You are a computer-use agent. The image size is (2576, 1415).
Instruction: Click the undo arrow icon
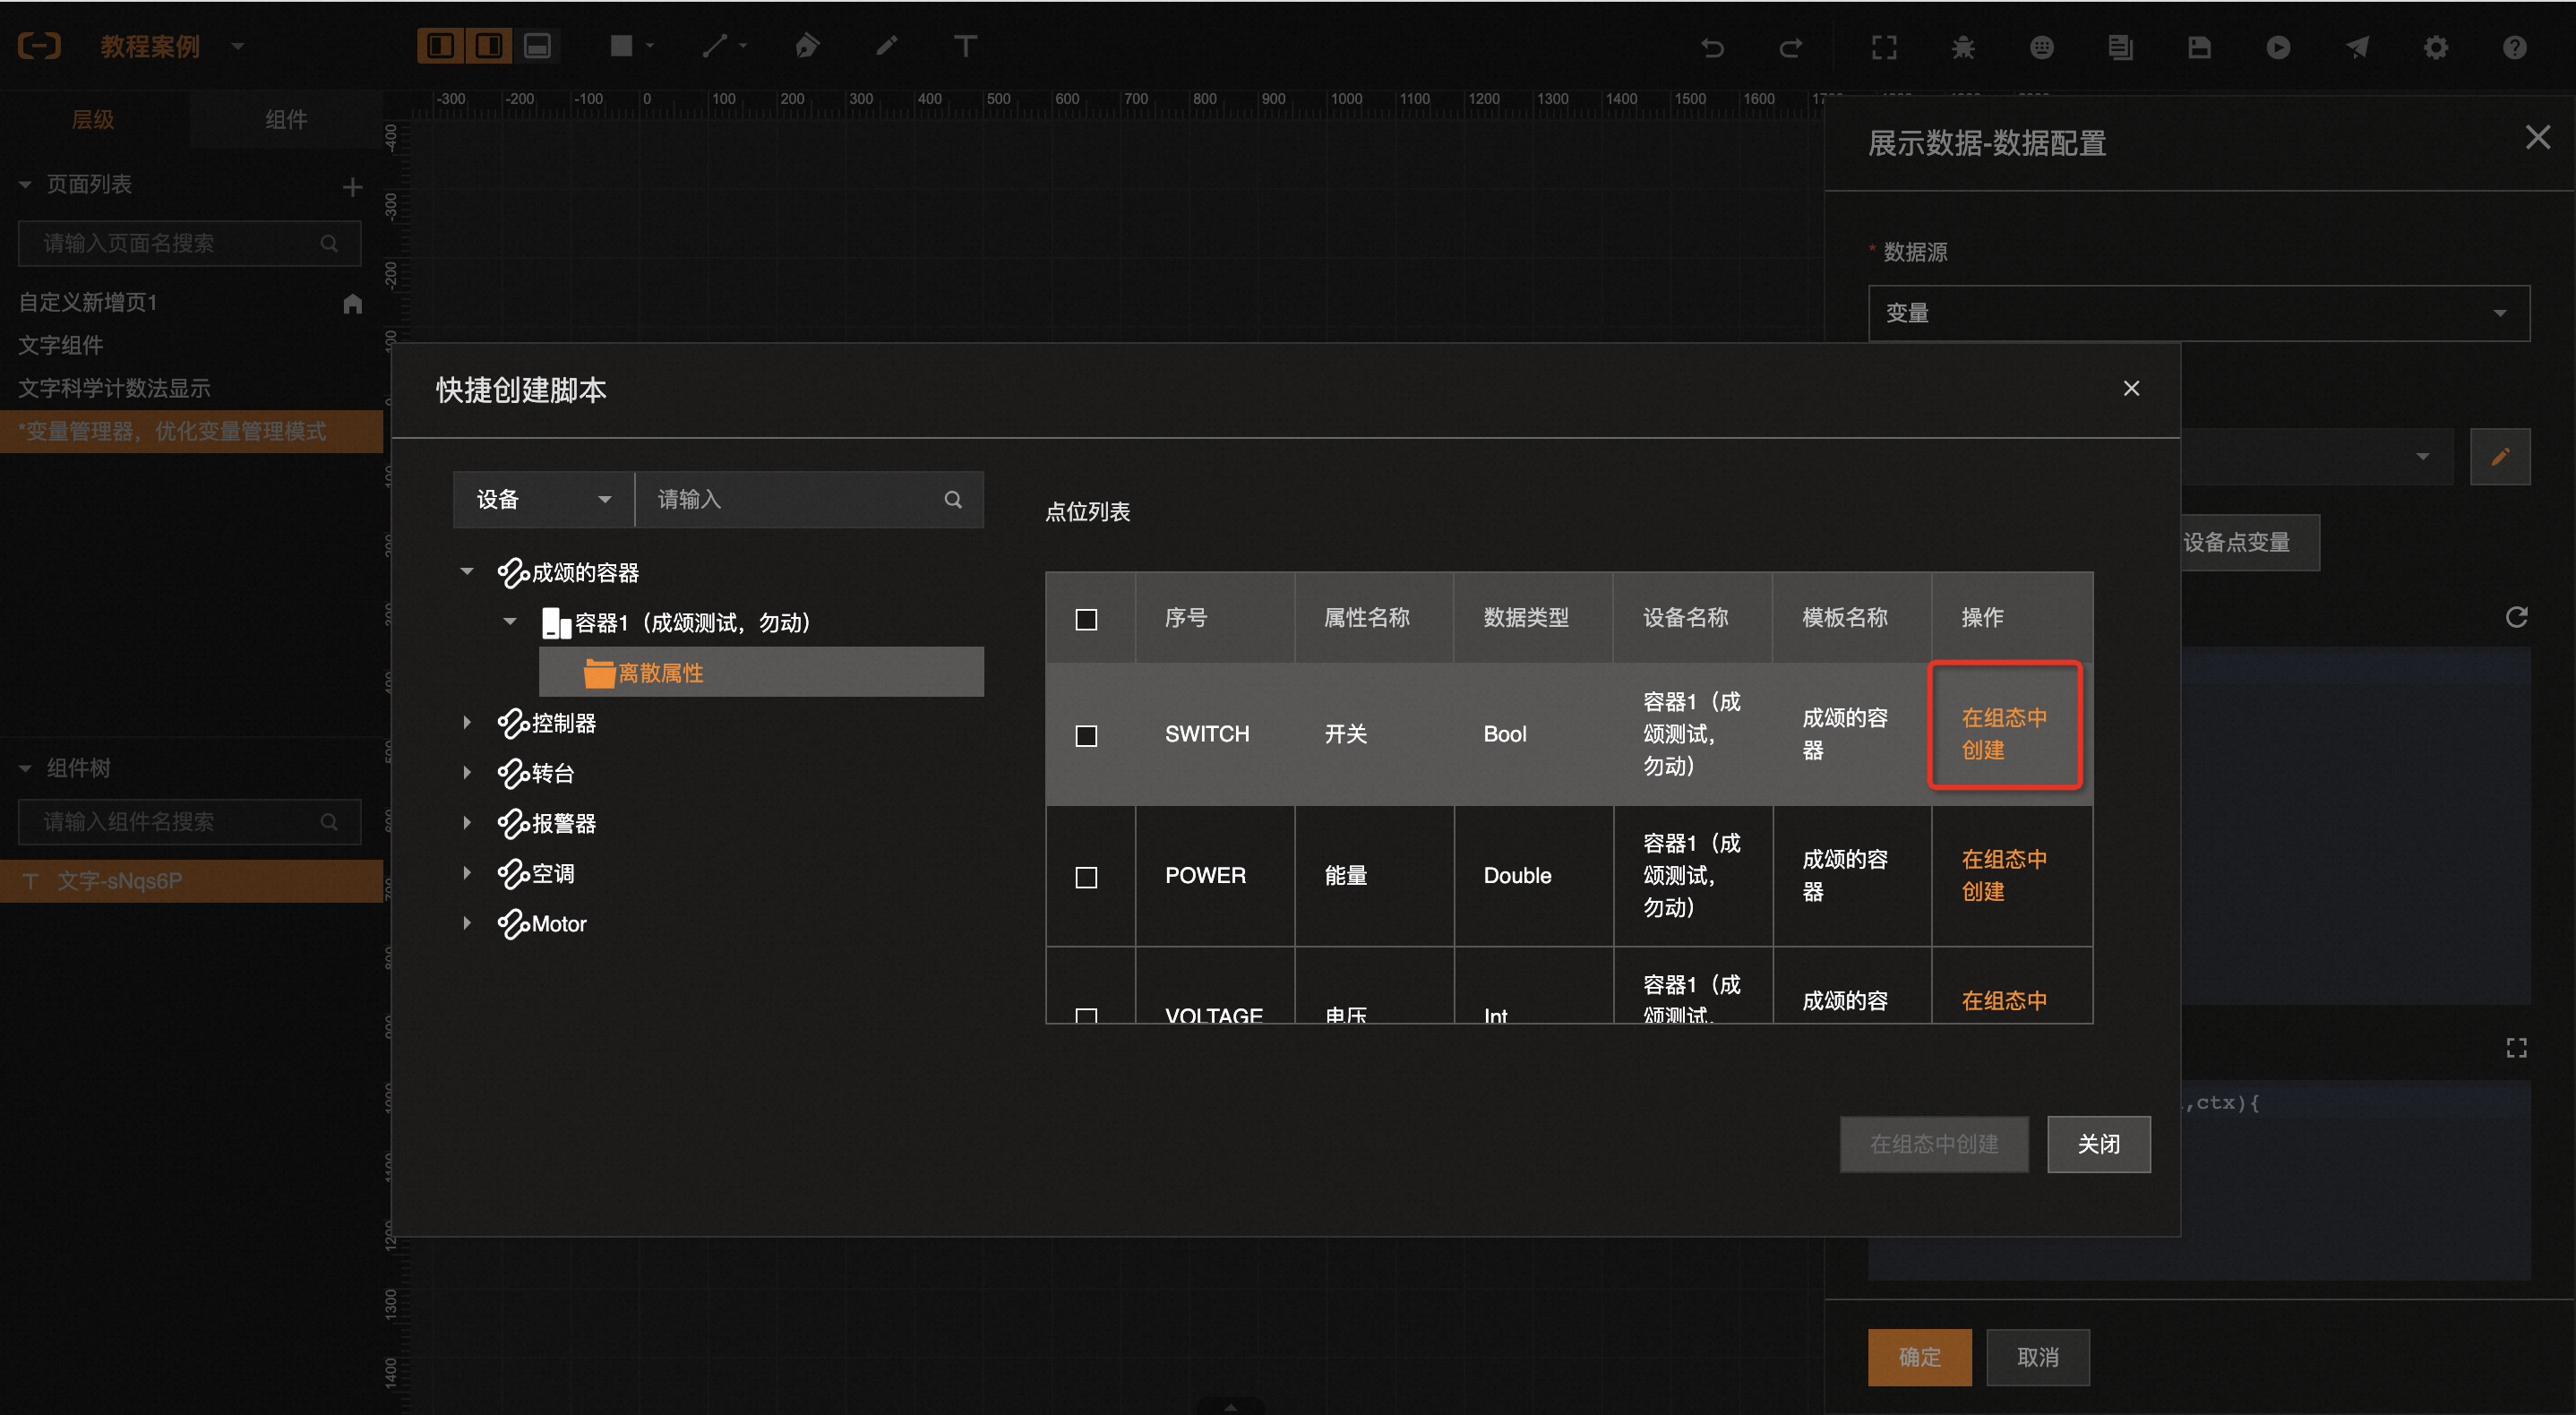[x=1712, y=47]
